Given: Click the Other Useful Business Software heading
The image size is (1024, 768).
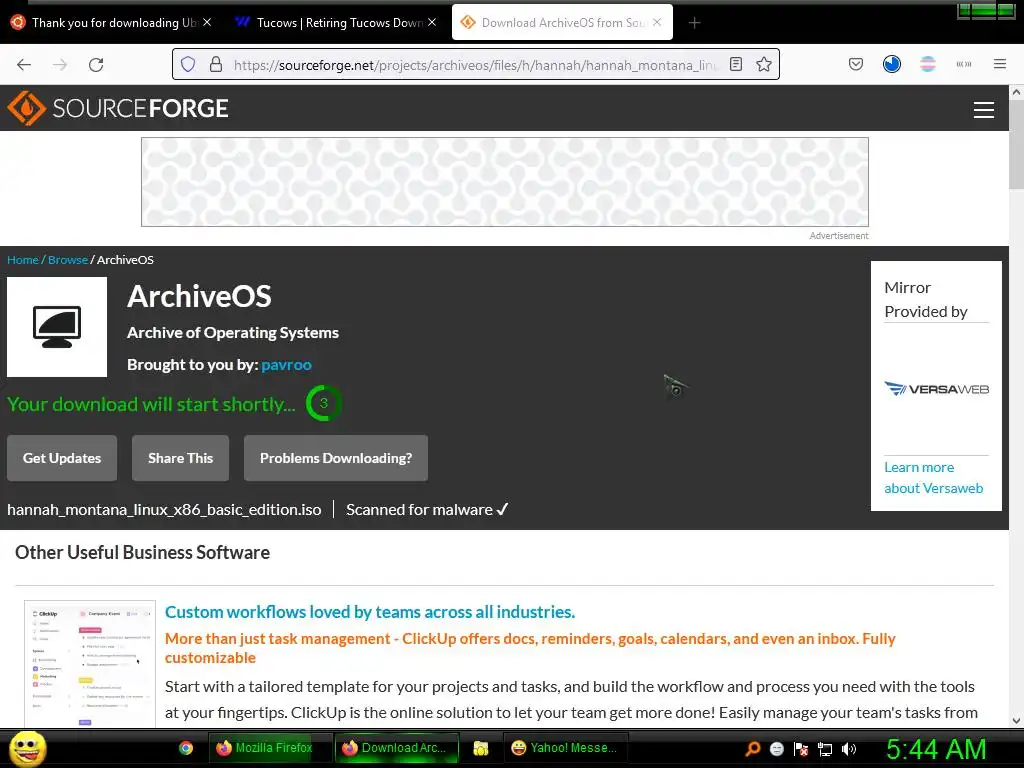Looking at the screenshot, I should pyautogui.click(x=142, y=552).
